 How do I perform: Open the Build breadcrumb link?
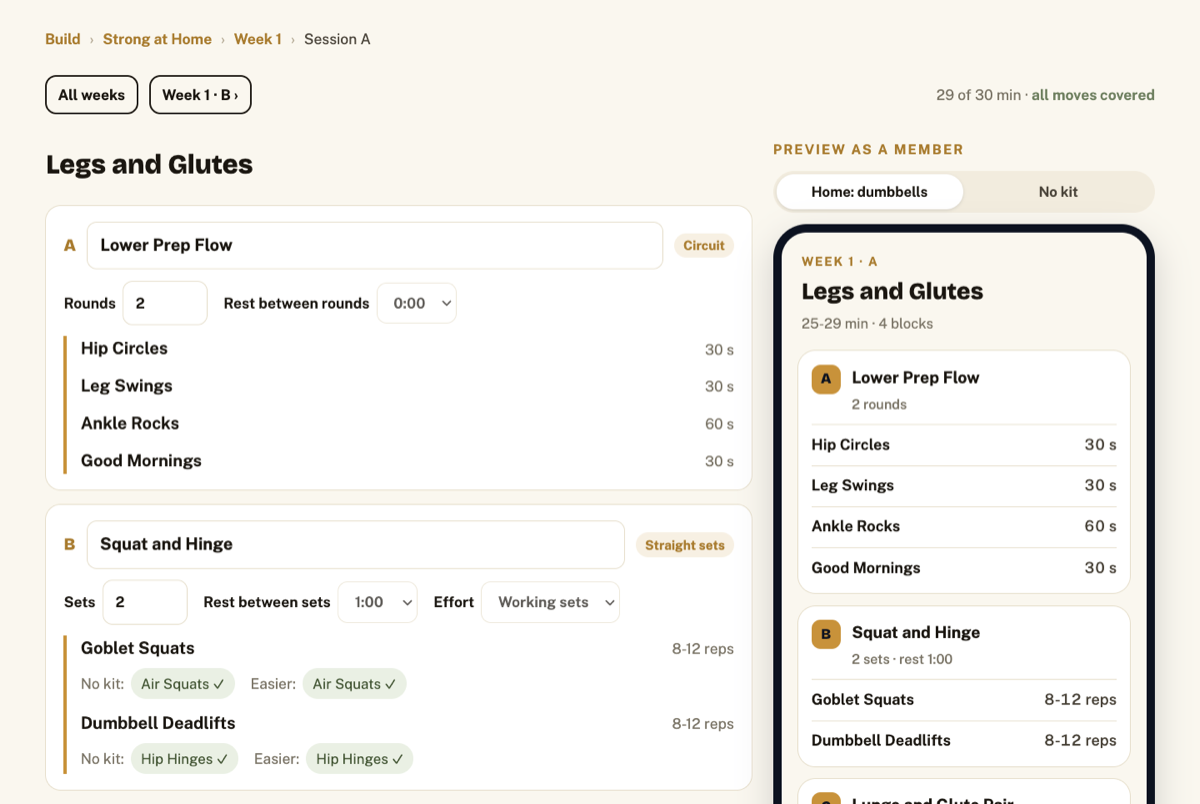click(x=62, y=39)
